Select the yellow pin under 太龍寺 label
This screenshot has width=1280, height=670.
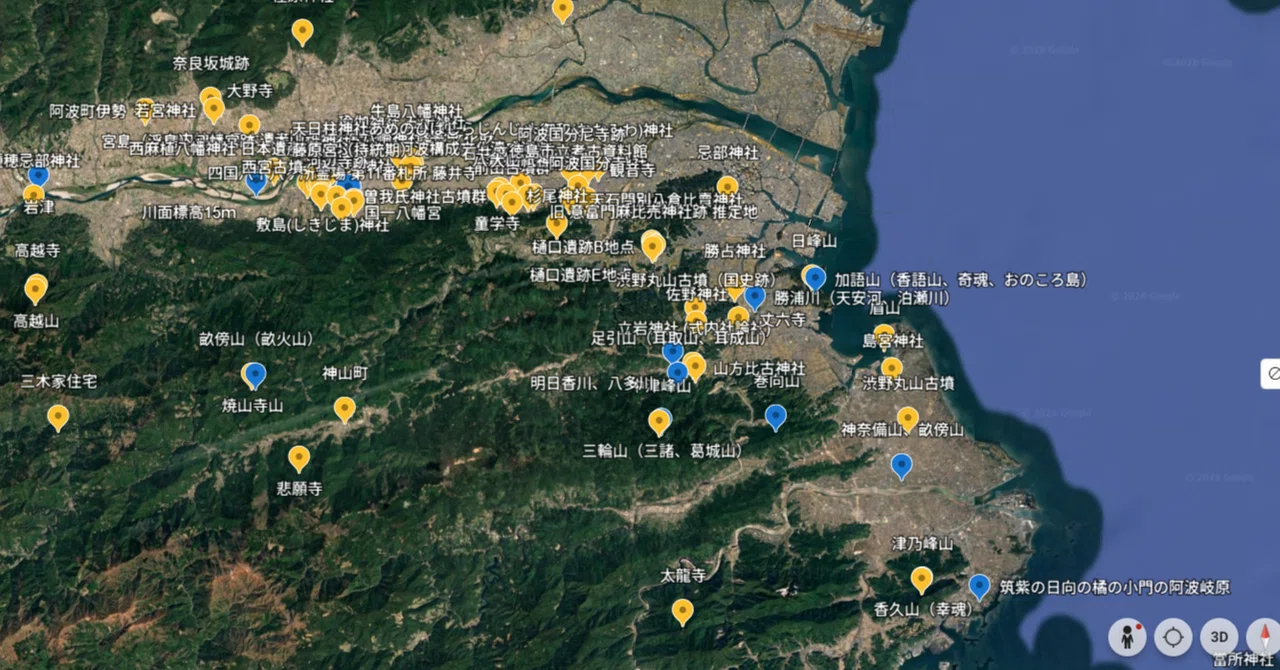pyautogui.click(x=682, y=612)
